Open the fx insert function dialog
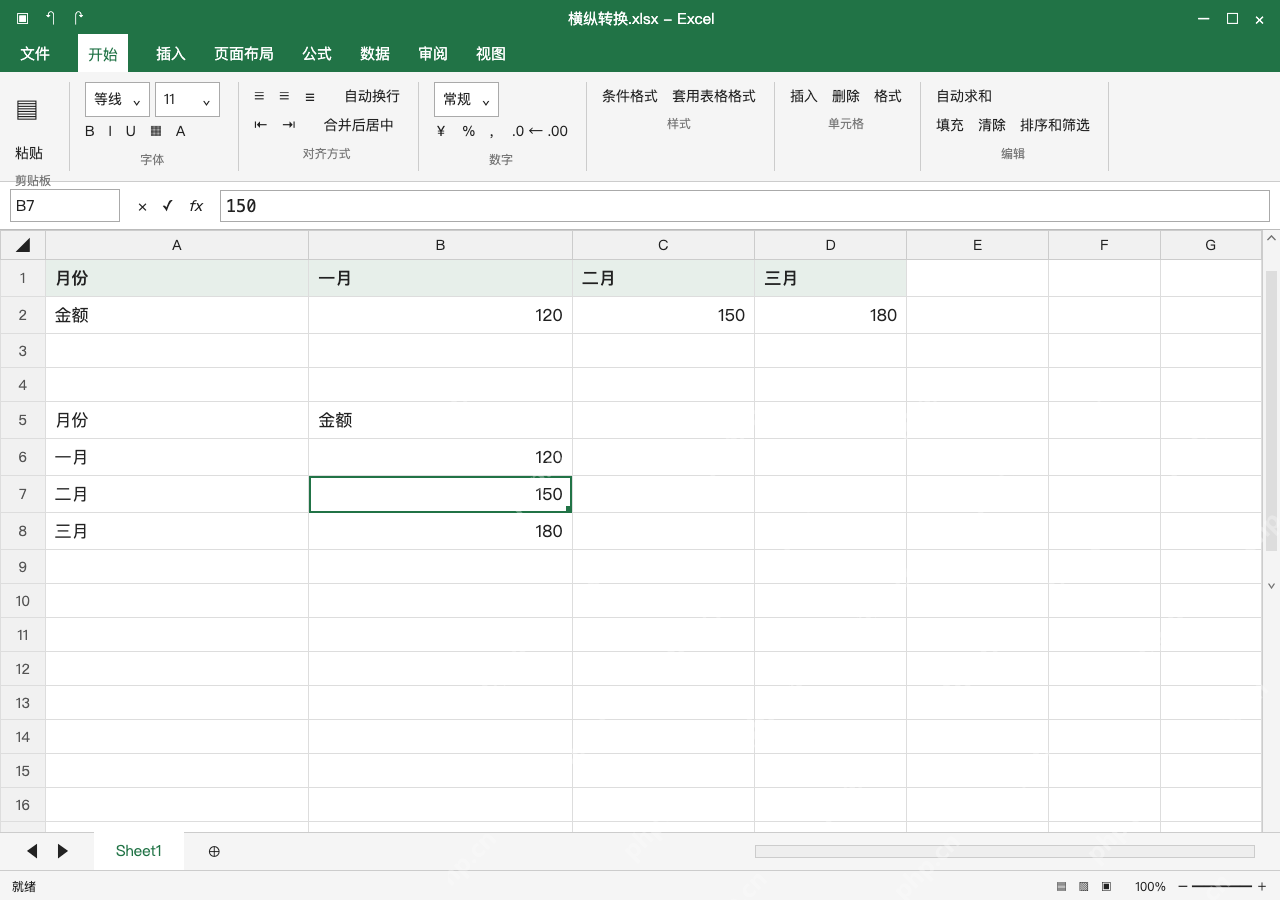1280x900 pixels. [196, 206]
